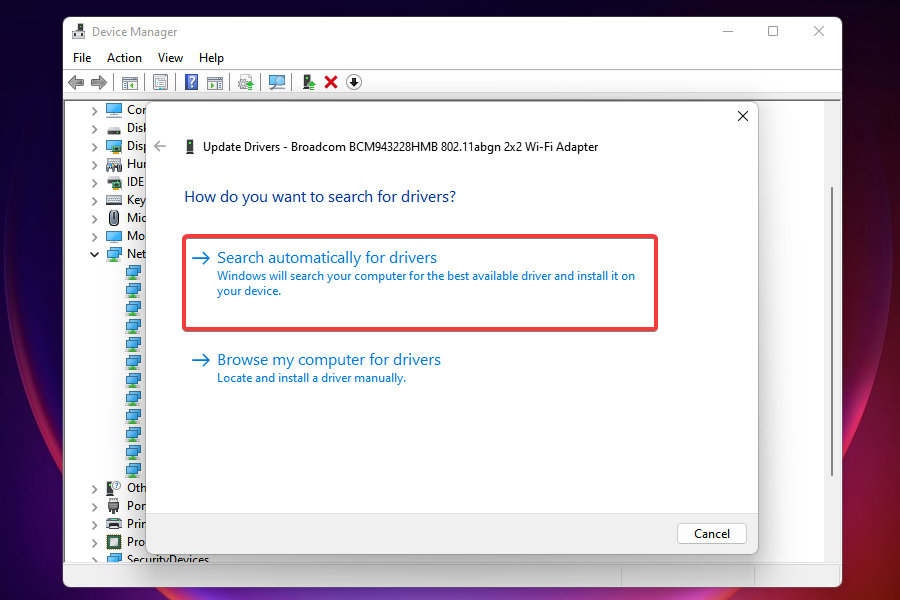Click the Keyboards category icon in the tree
900x600 pixels.
tap(112, 199)
